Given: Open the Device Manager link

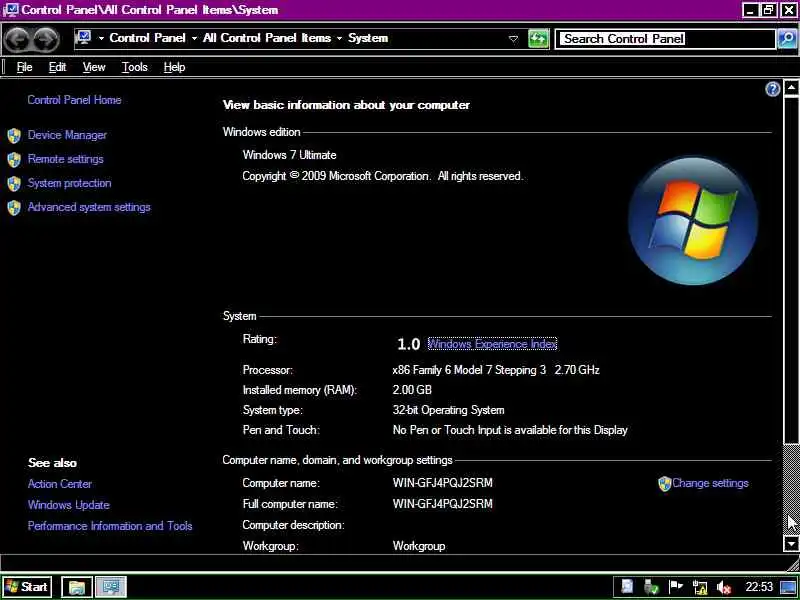Looking at the screenshot, I should click(x=67, y=135).
